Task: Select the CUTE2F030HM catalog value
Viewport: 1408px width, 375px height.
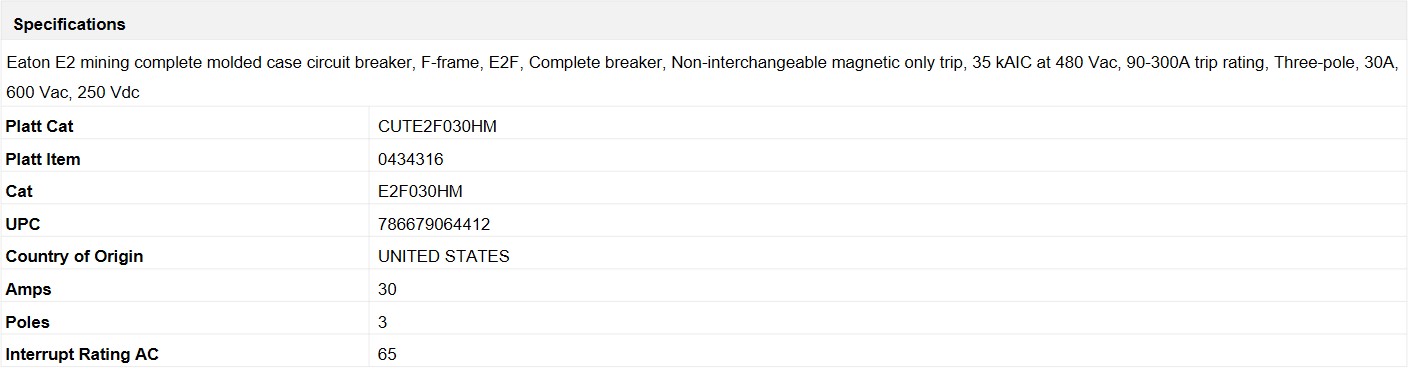Action: click(437, 126)
